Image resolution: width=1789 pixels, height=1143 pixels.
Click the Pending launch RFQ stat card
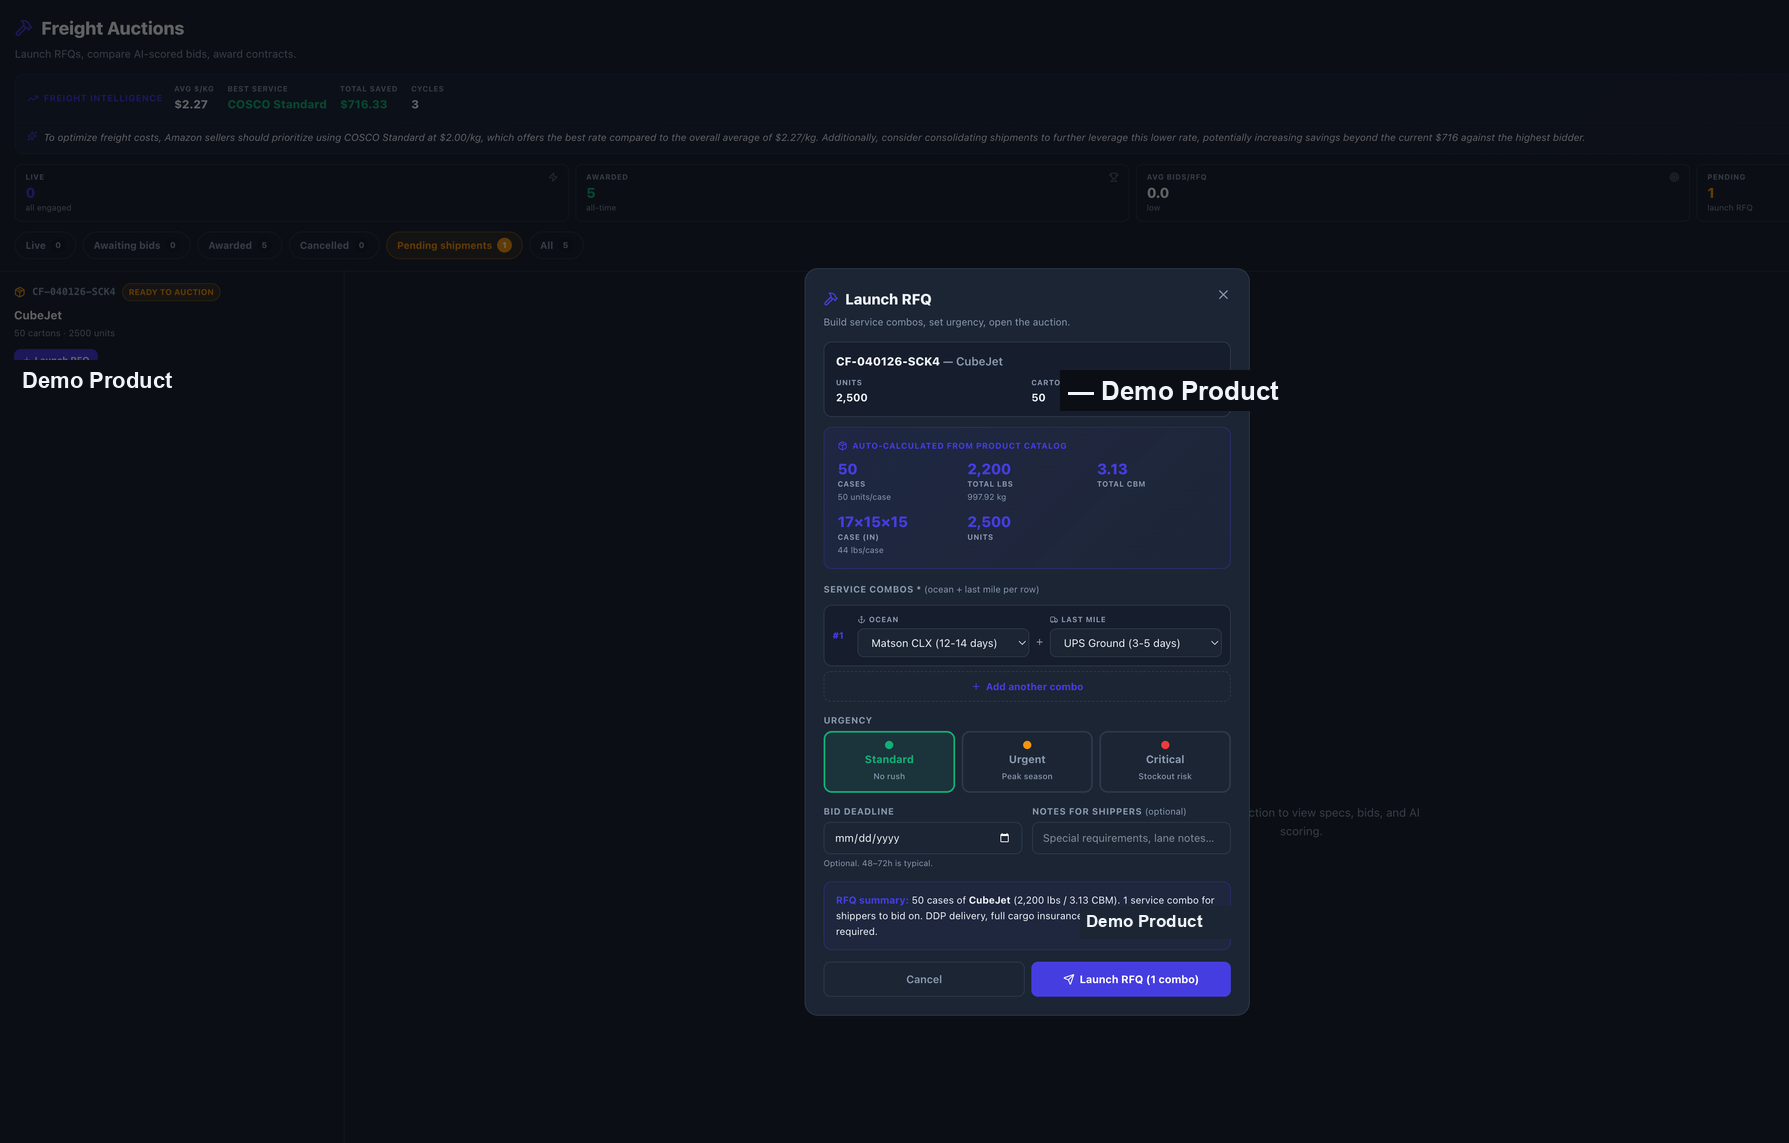1743,192
